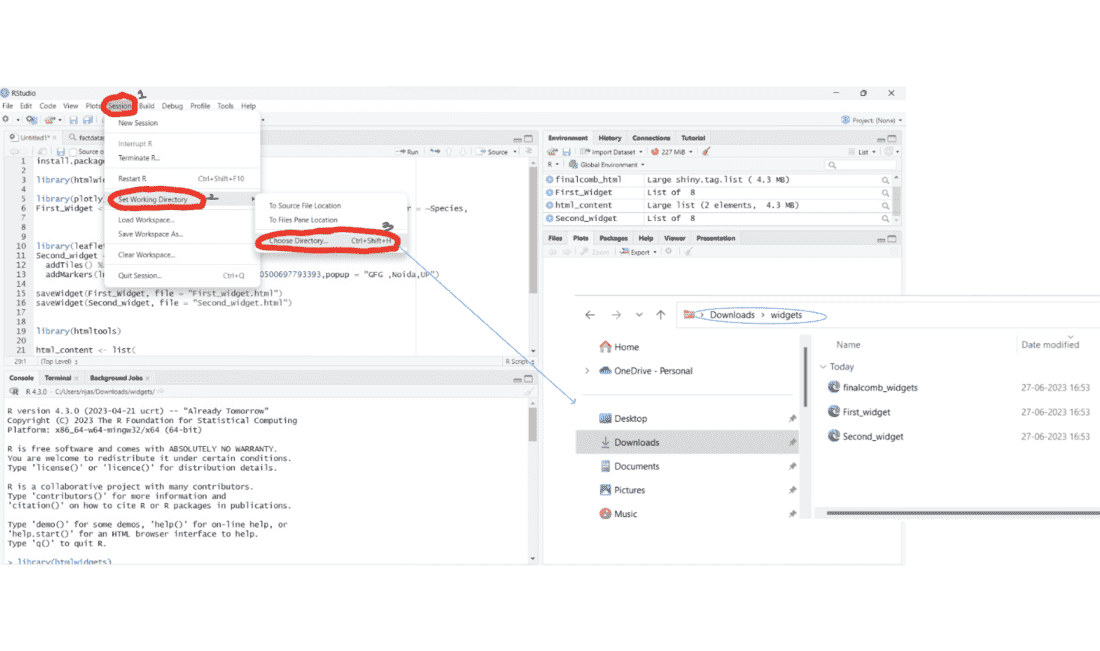Click the forward arrow in File Explorer
This screenshot has width=1100, height=651.
pos(616,315)
